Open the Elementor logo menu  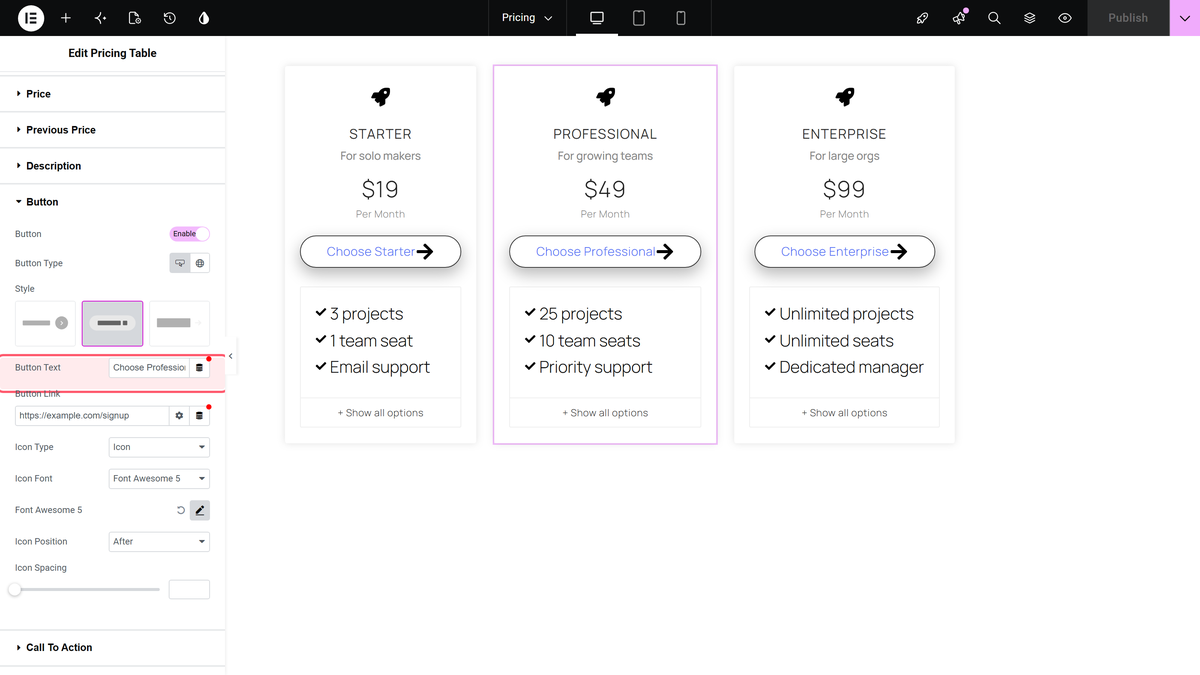click(x=31, y=18)
